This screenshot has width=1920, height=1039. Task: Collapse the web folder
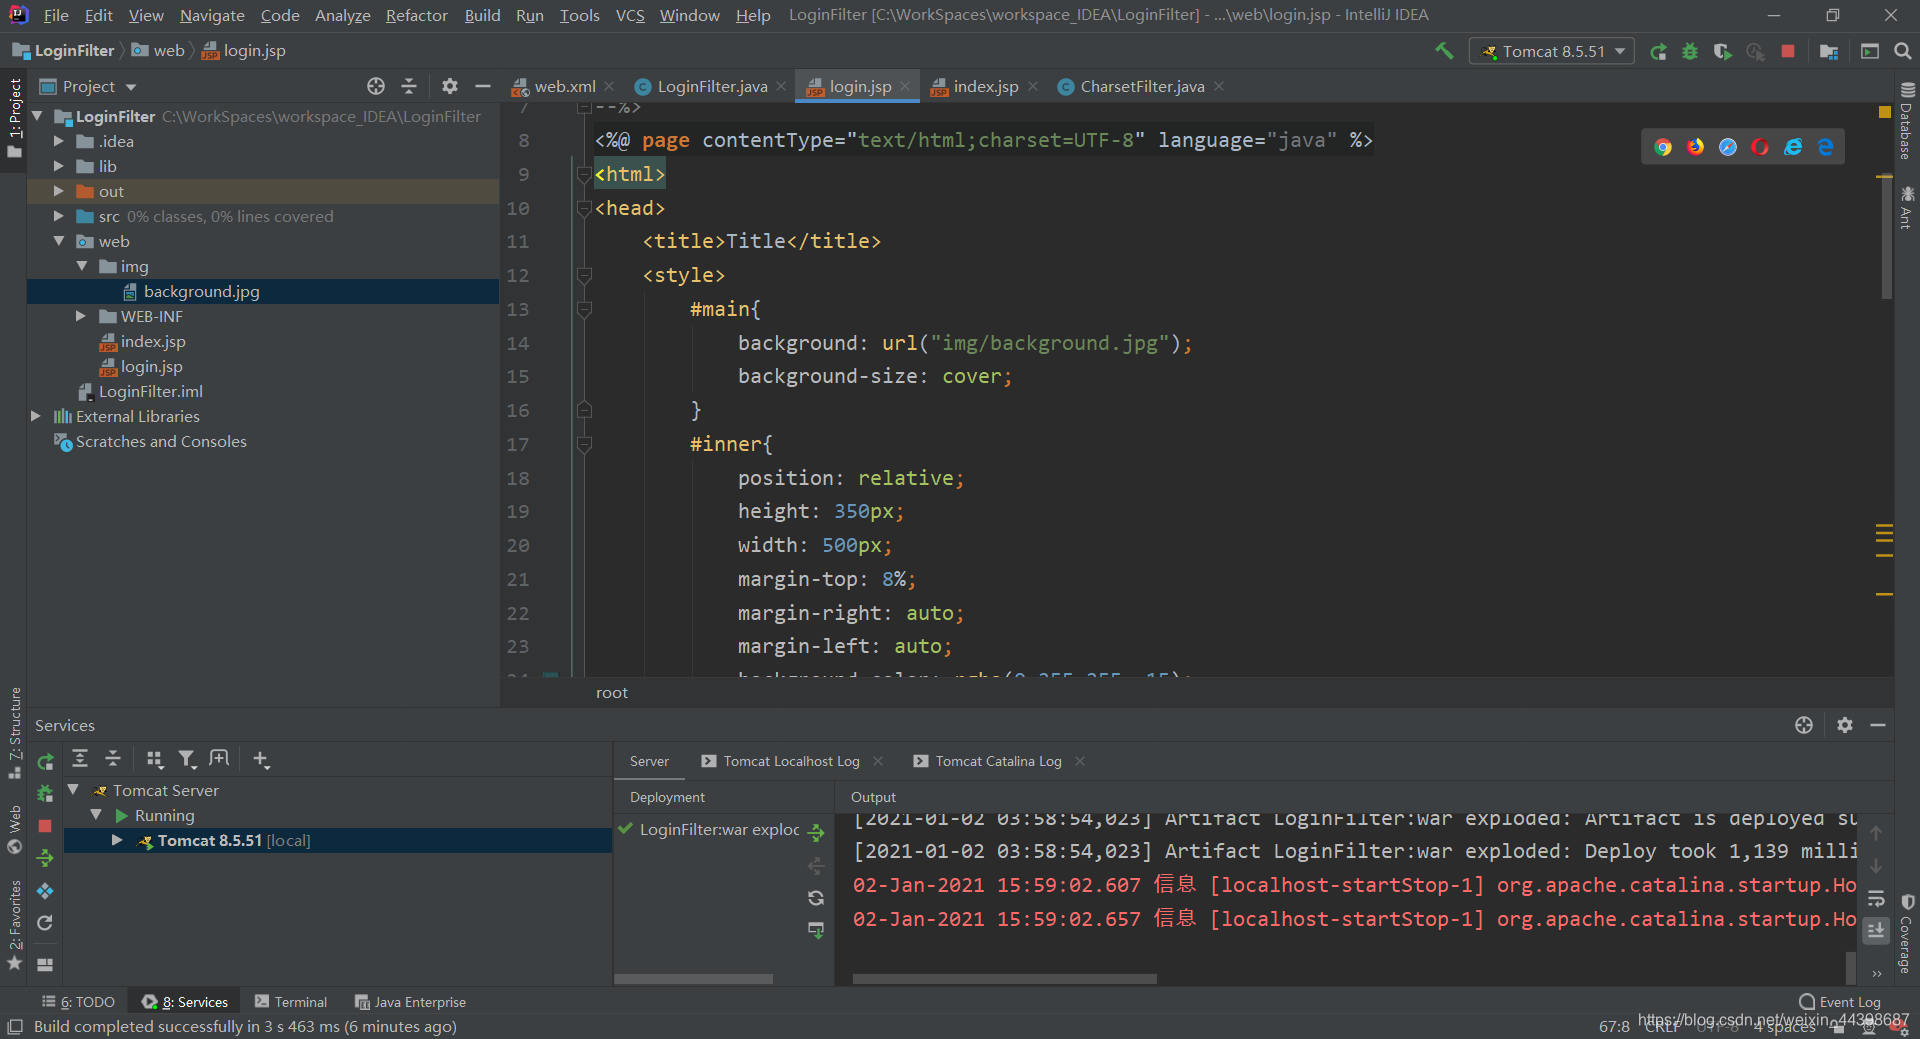(x=59, y=241)
